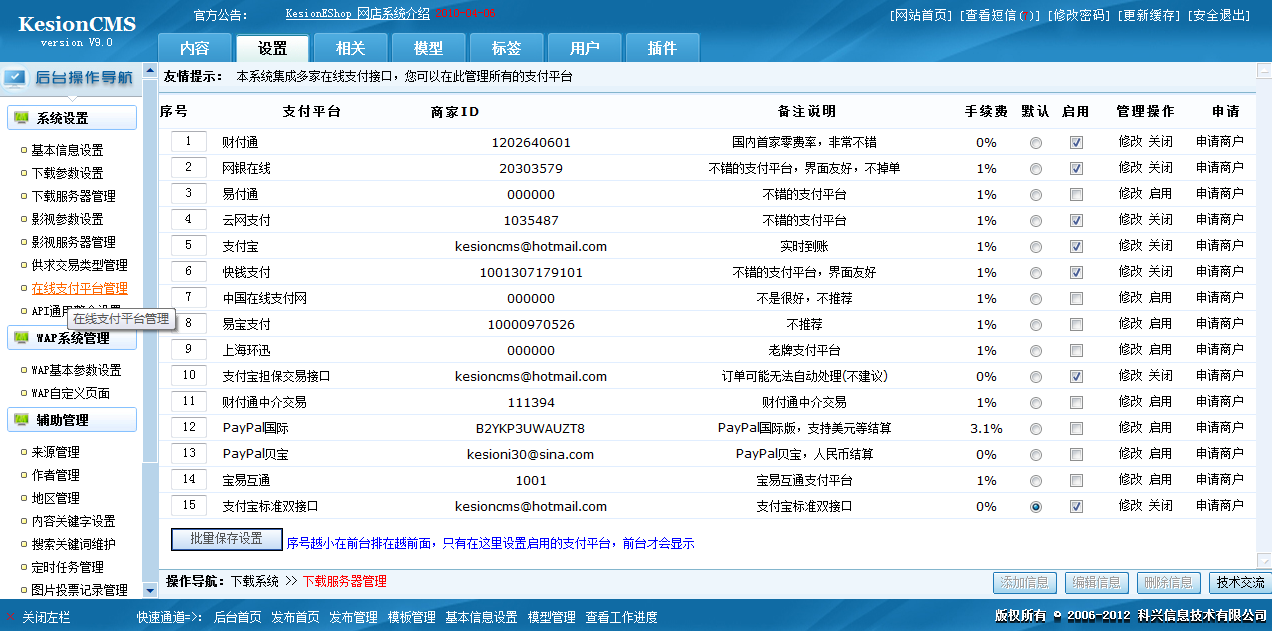Open the 模型 tab
The height and width of the screenshot is (631, 1272).
[x=429, y=48]
